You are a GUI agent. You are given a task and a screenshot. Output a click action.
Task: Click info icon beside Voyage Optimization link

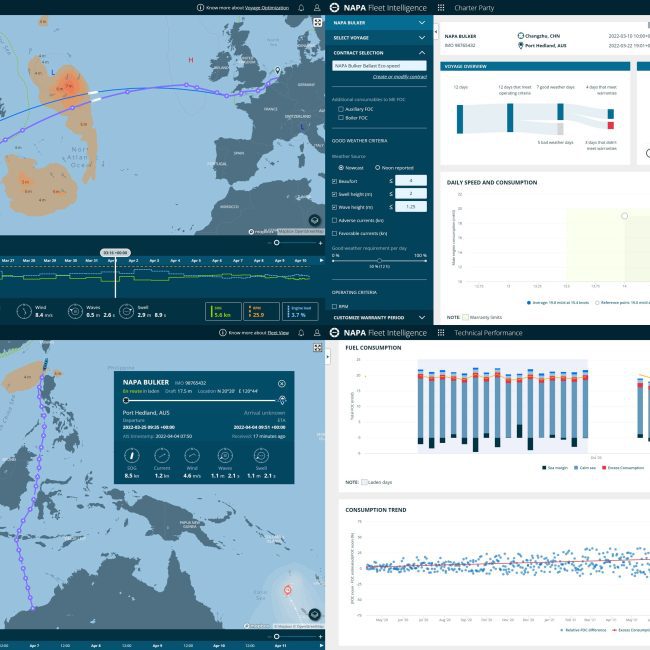[x=200, y=7]
